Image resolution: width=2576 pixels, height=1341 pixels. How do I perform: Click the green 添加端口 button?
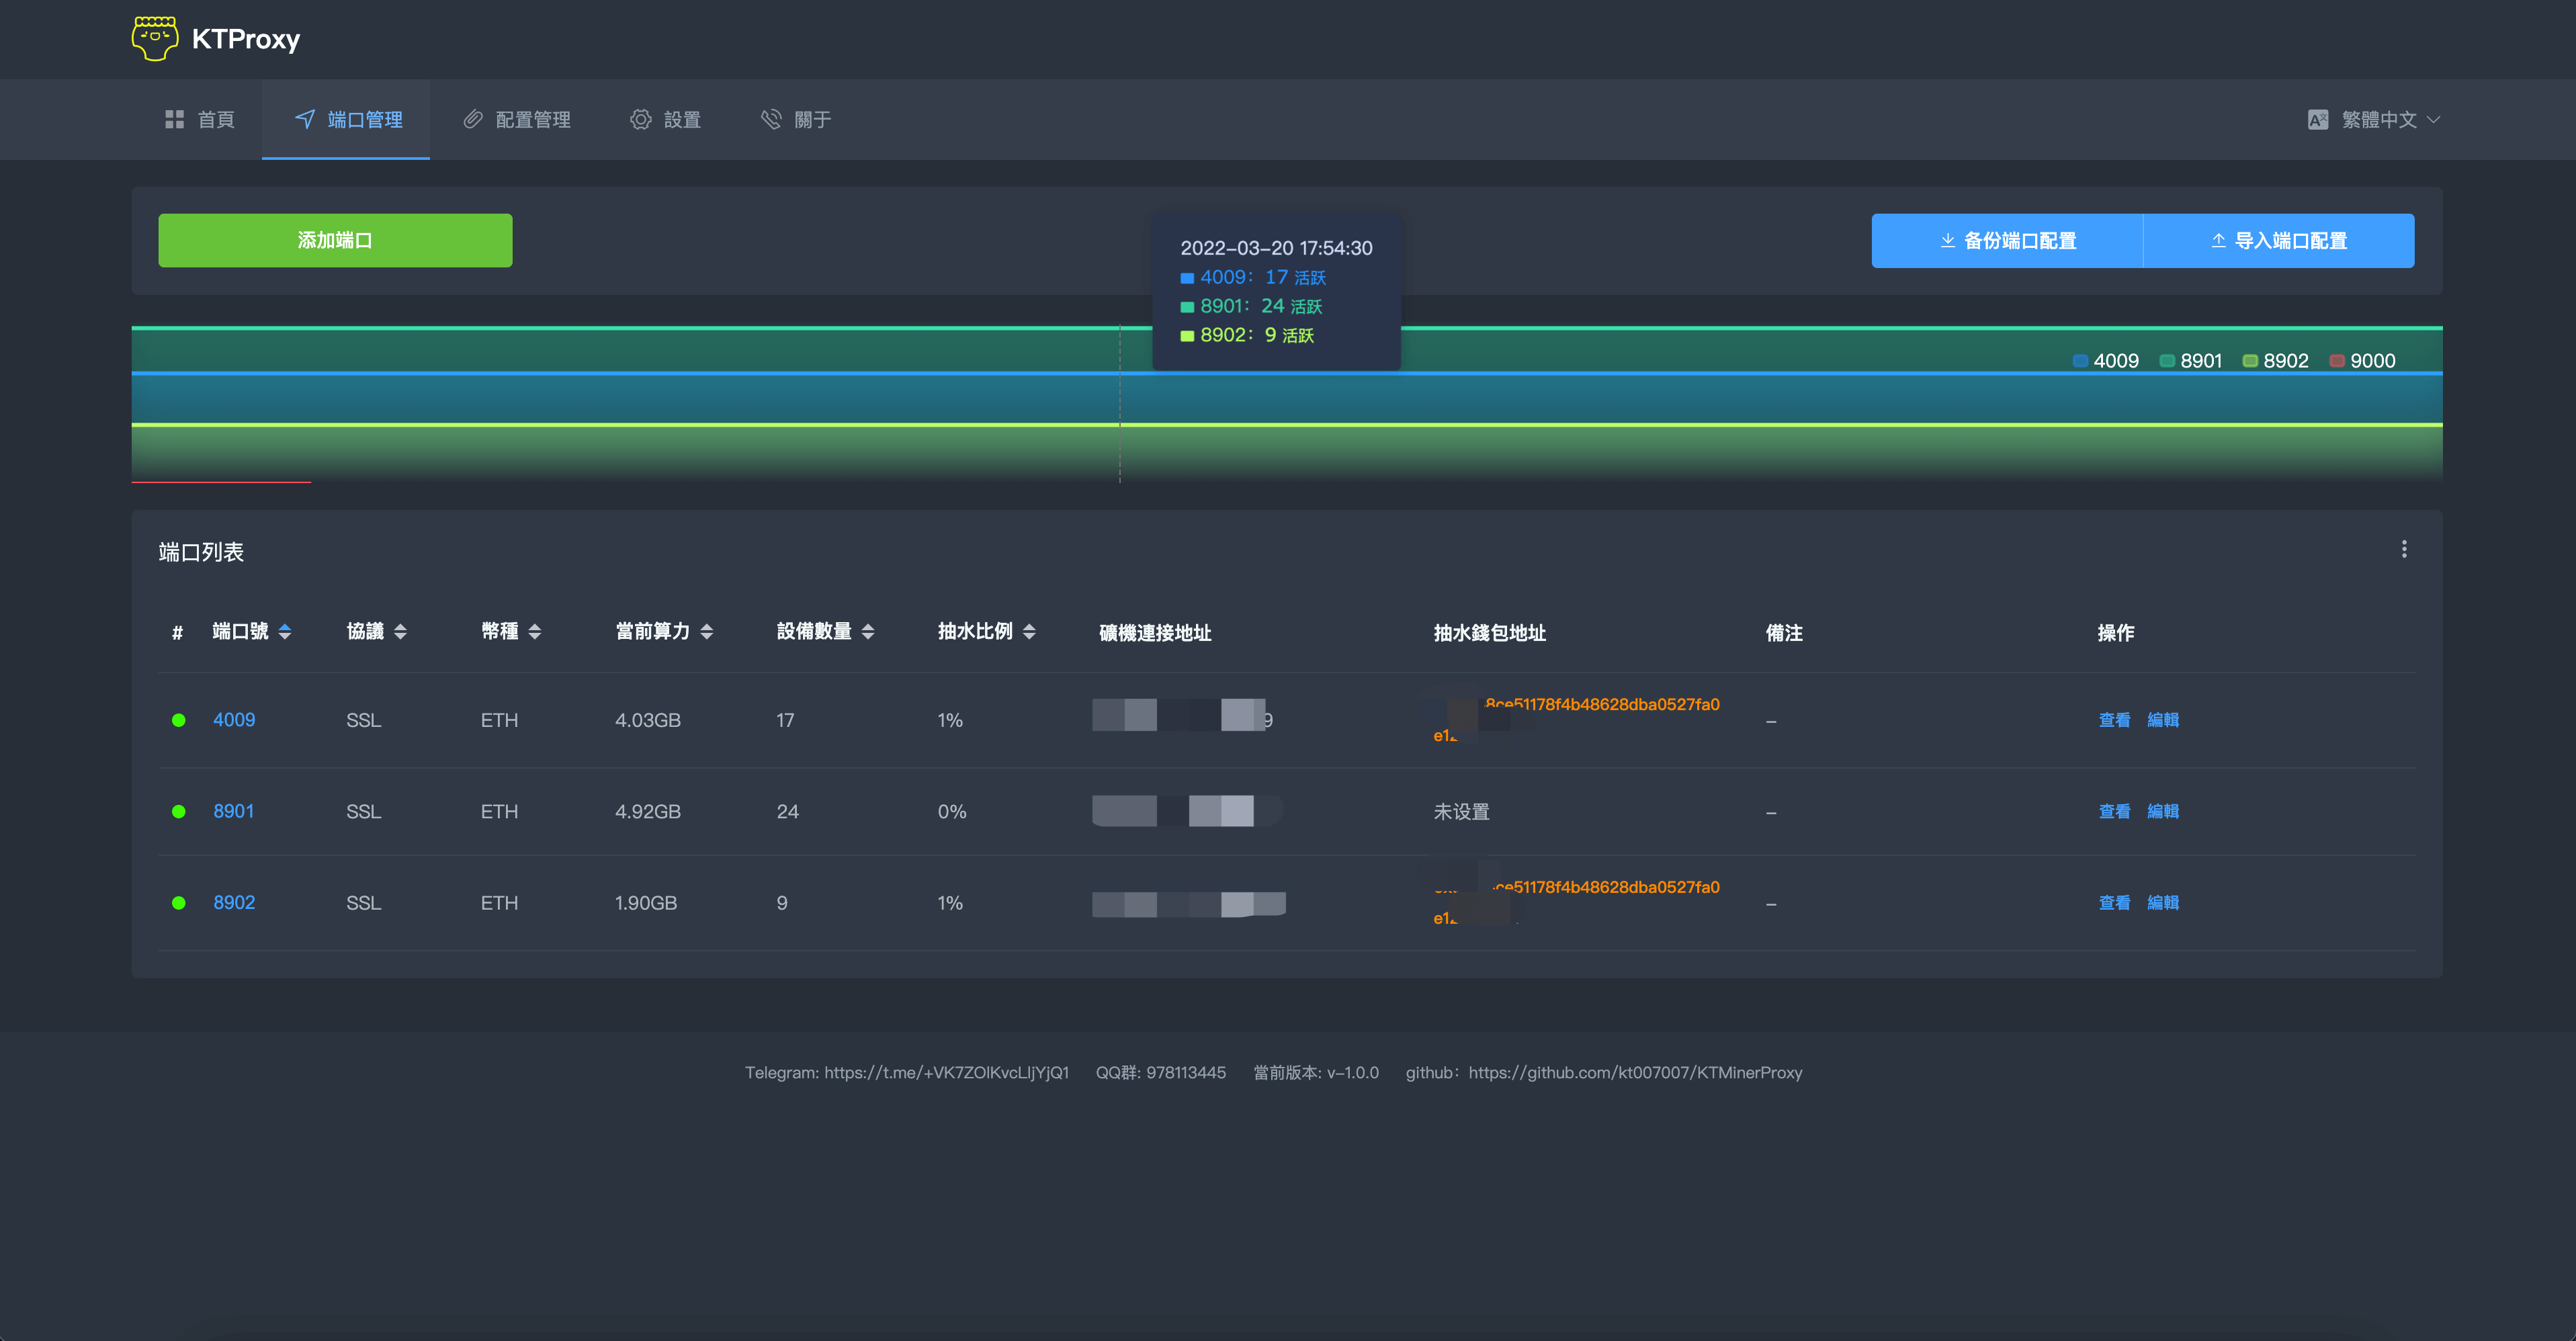coord(335,240)
